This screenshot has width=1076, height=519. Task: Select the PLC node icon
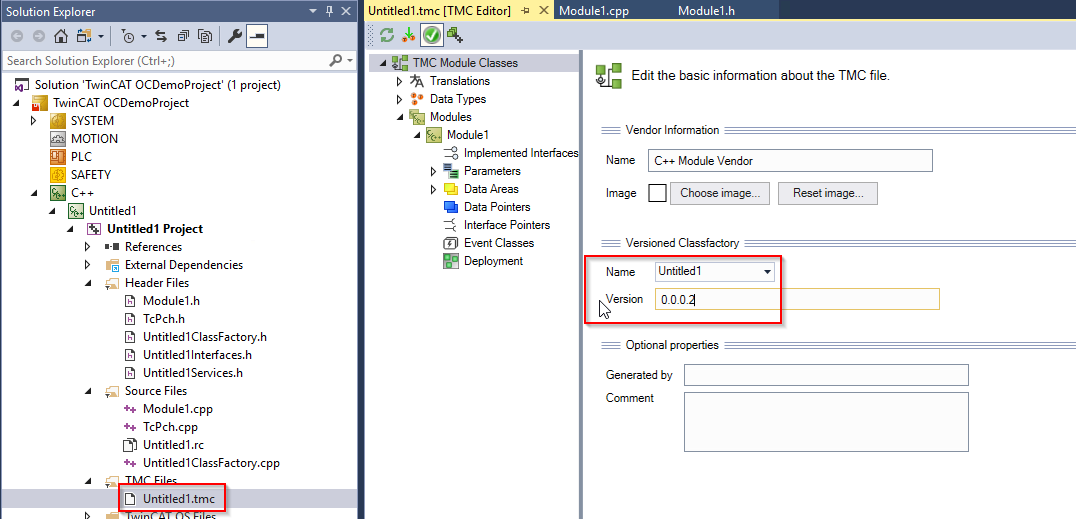[58, 157]
